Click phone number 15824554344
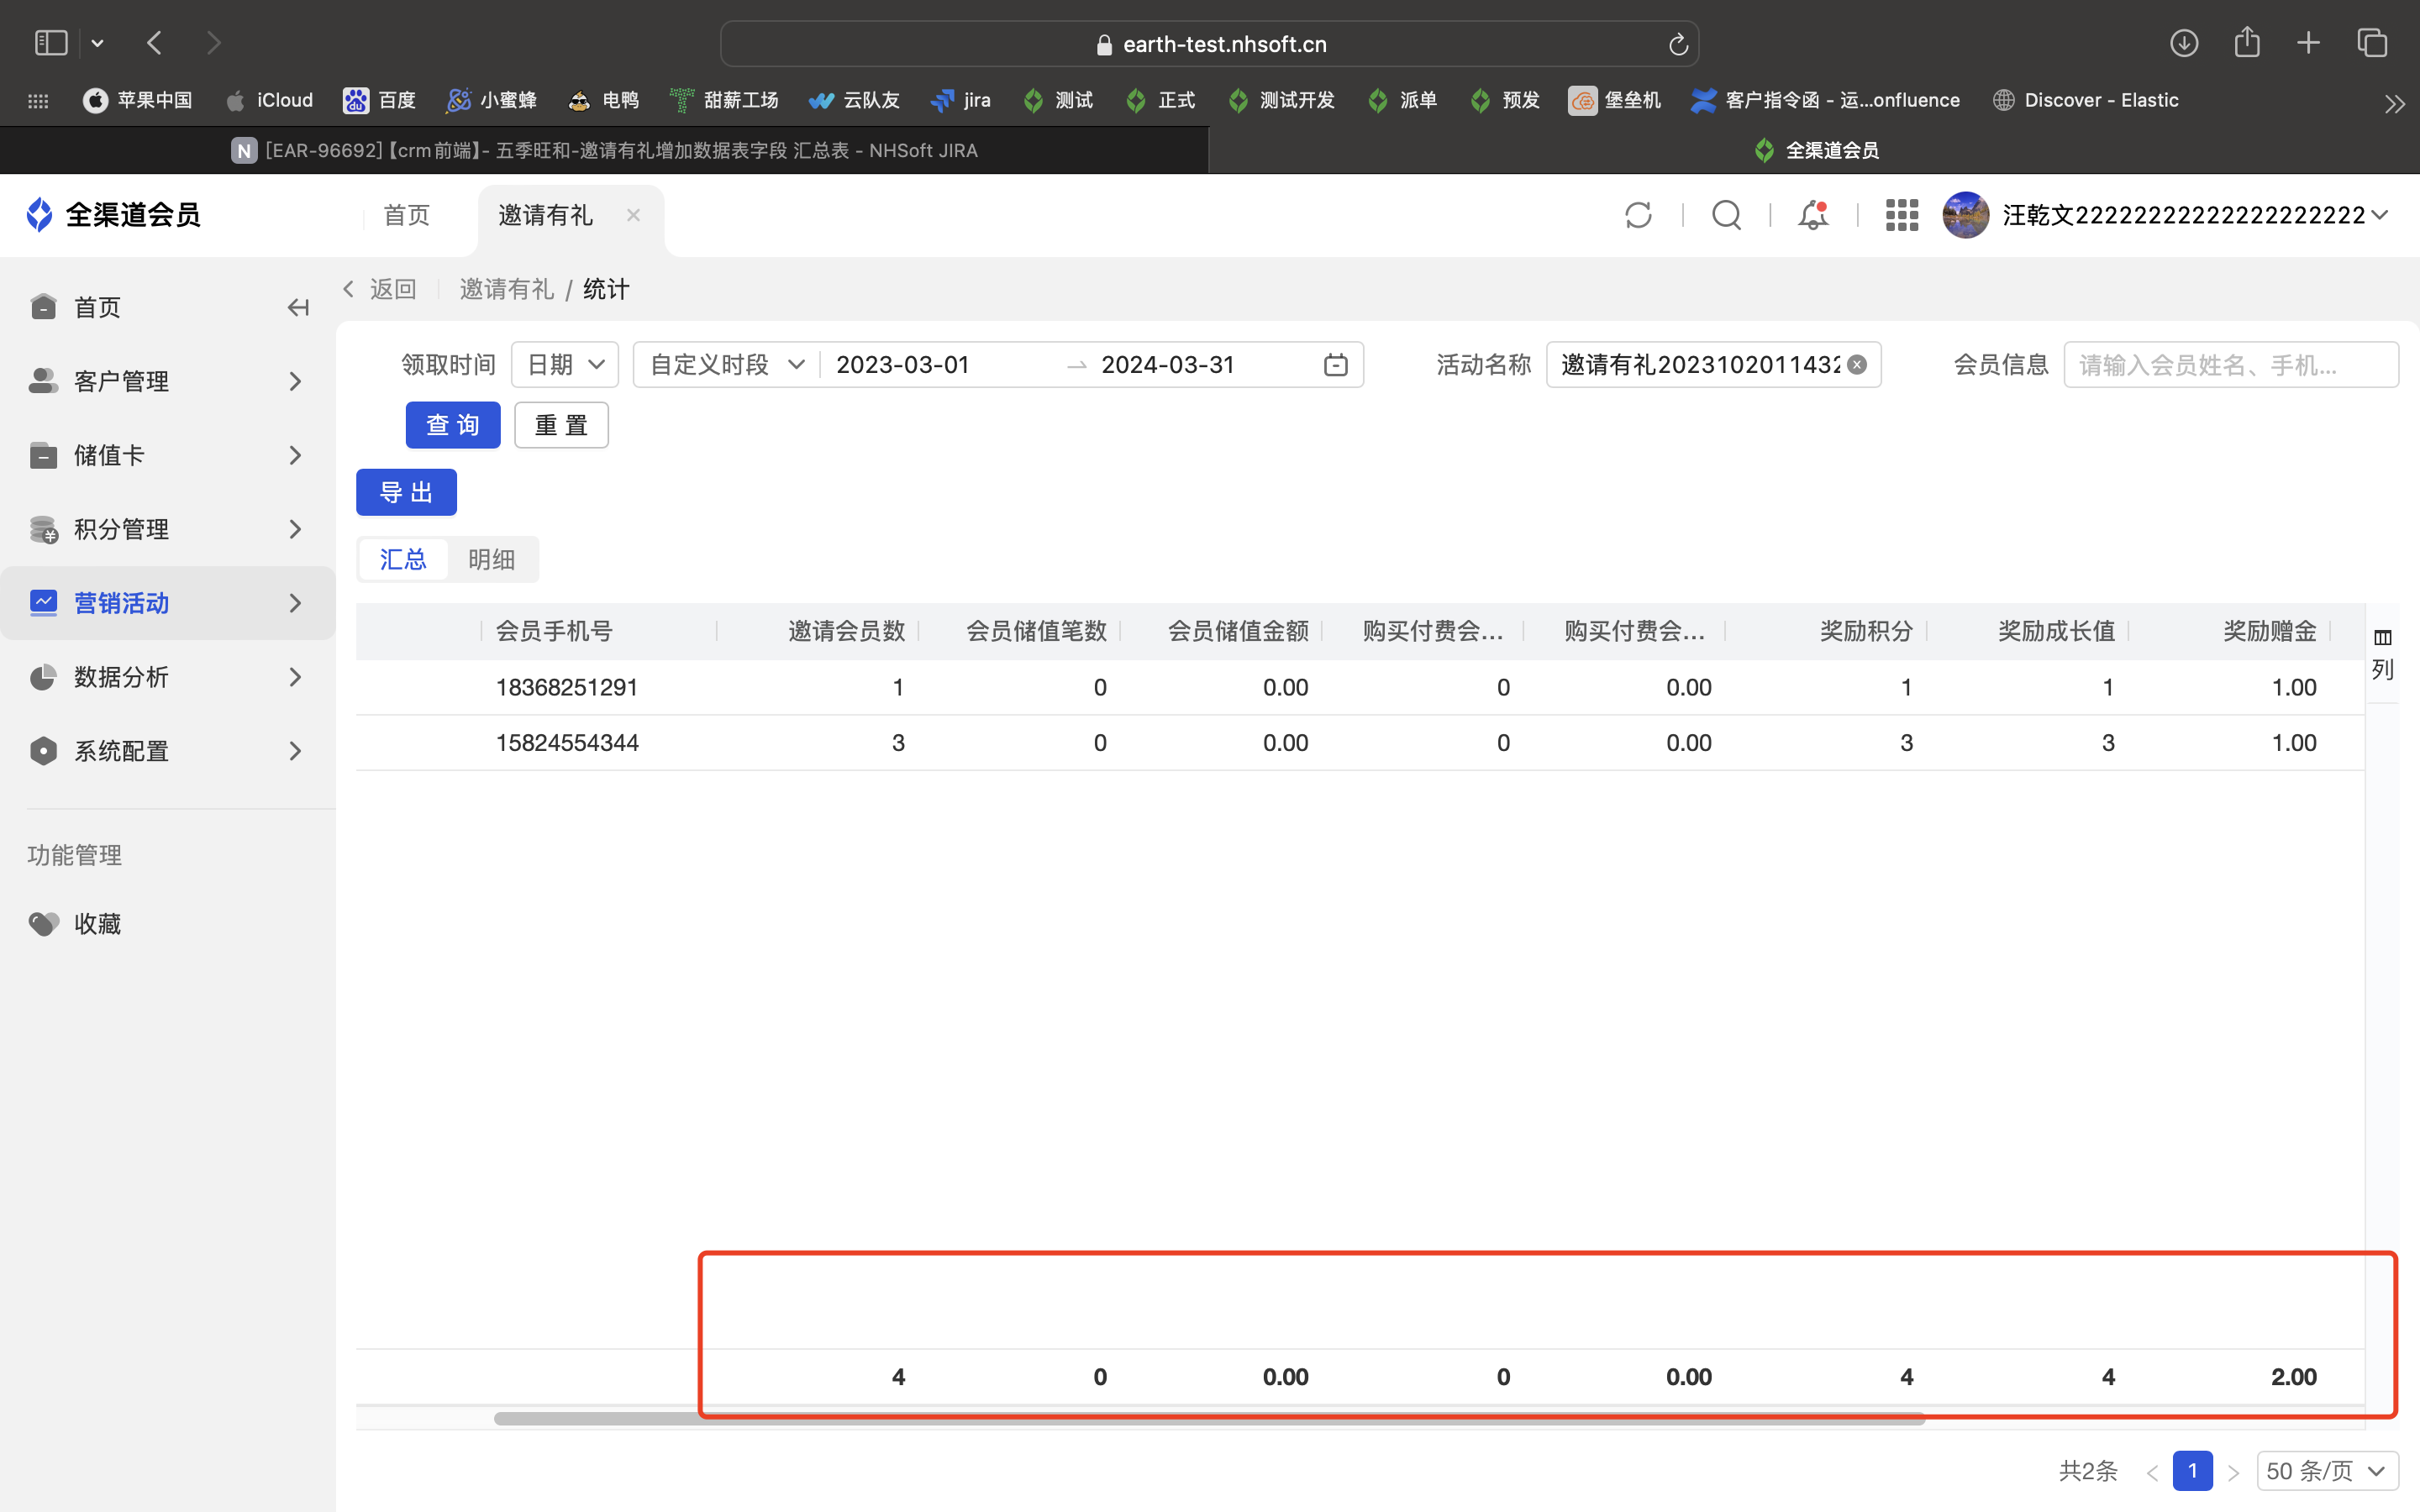Screen dimensions: 2420x1512 (x=567, y=743)
